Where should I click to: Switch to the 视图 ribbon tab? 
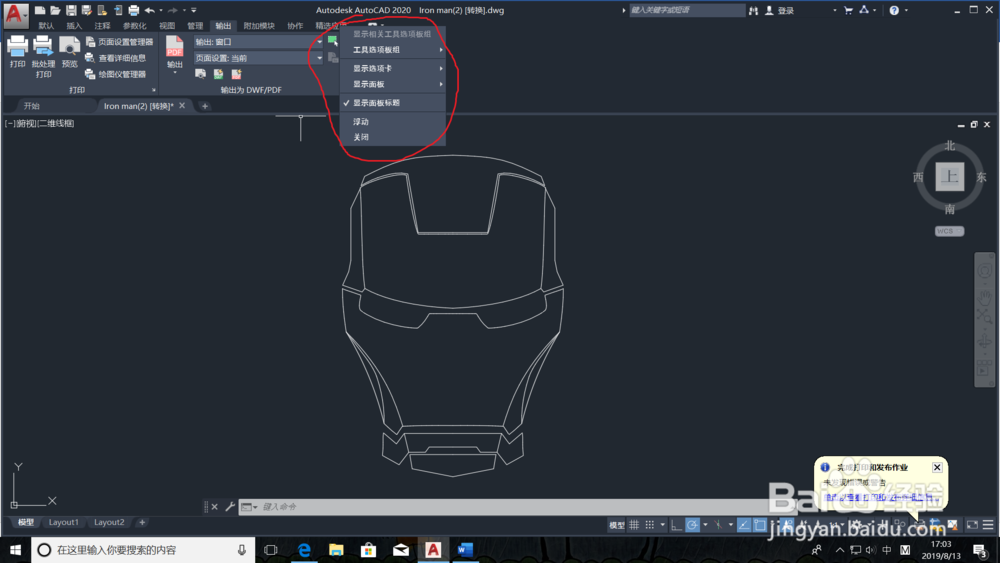click(167, 26)
